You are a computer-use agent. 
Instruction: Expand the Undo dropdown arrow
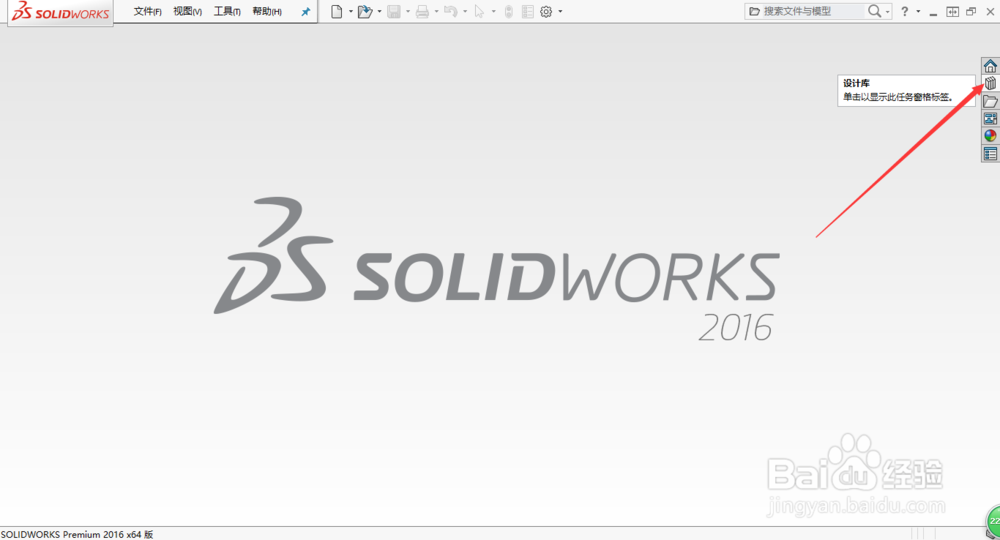click(465, 11)
